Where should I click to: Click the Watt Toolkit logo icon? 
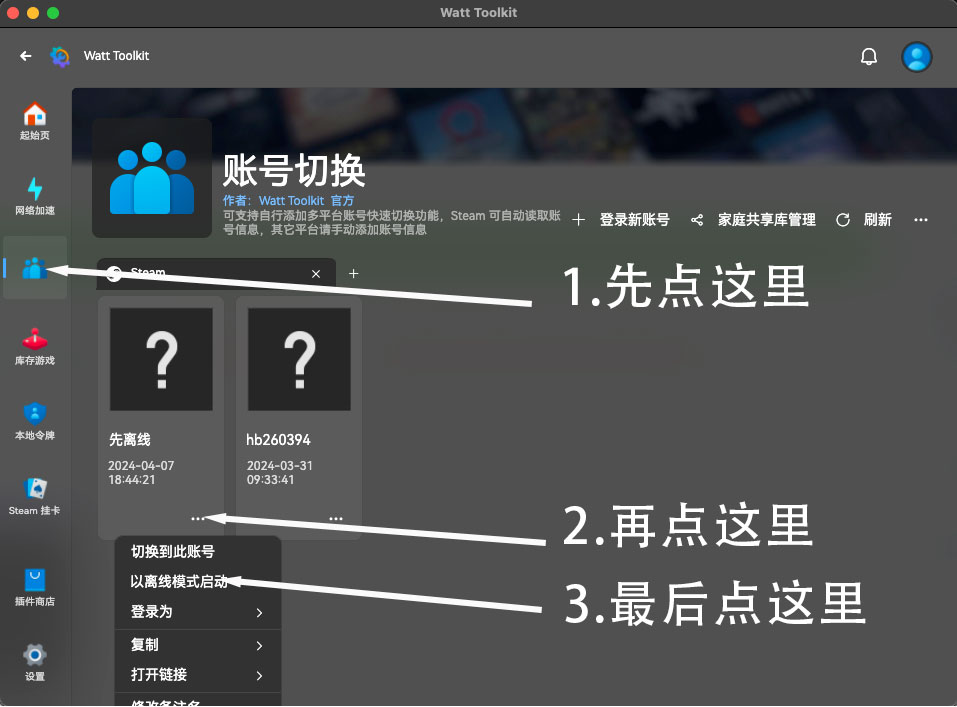[60, 56]
